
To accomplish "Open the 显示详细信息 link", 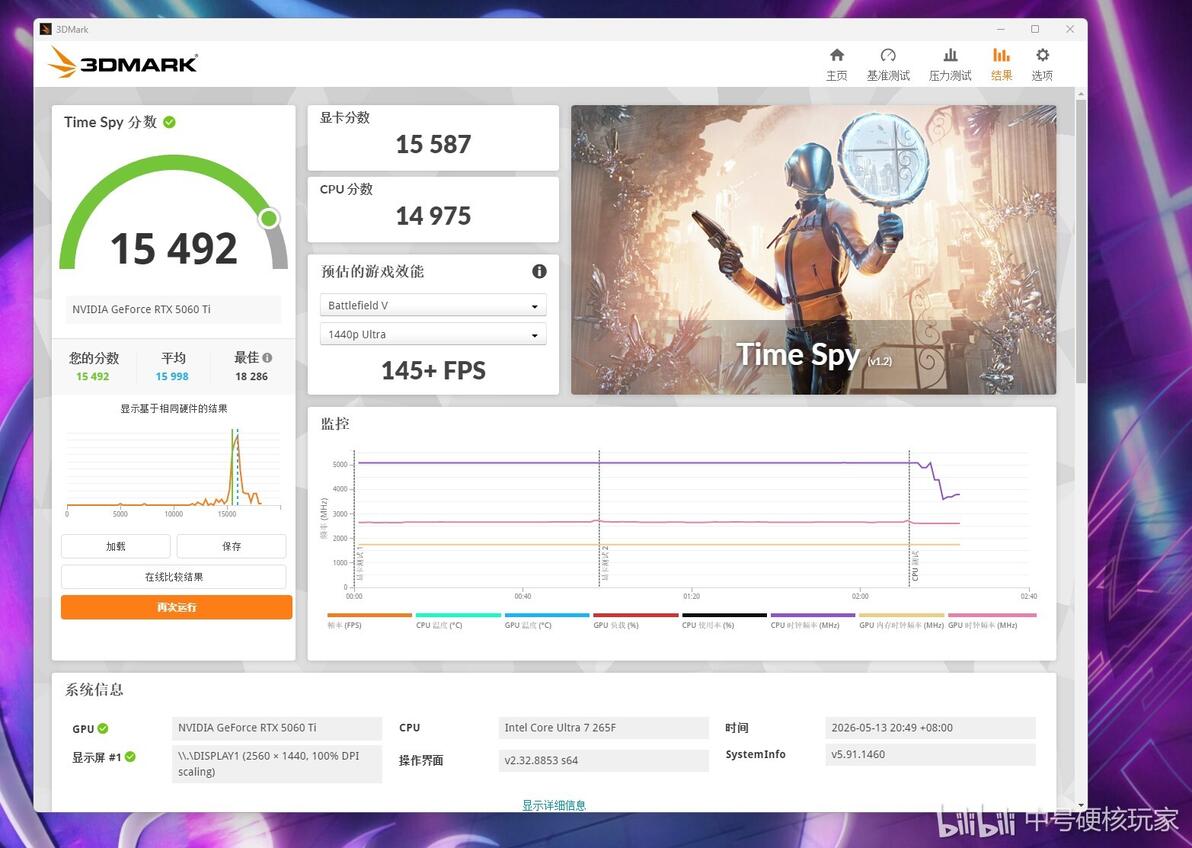I will pyautogui.click(x=553, y=805).
